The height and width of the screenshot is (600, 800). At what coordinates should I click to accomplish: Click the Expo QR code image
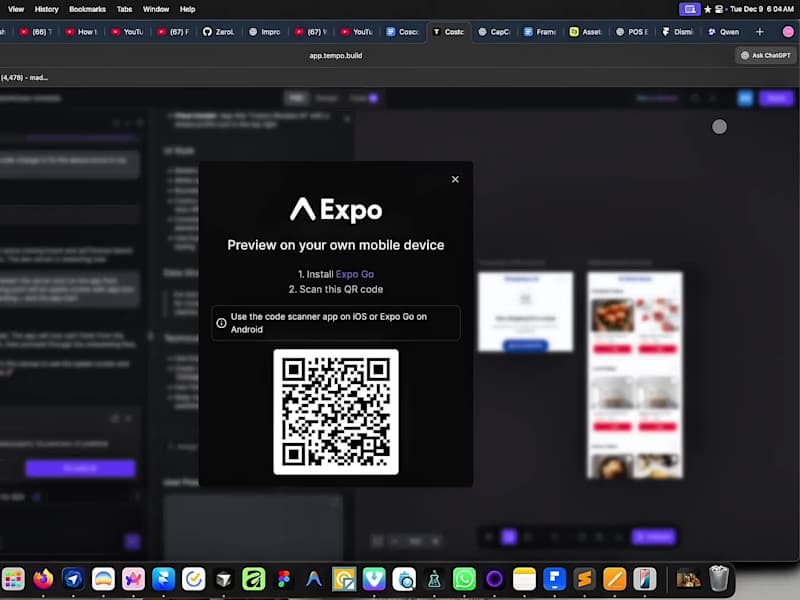[336, 412]
